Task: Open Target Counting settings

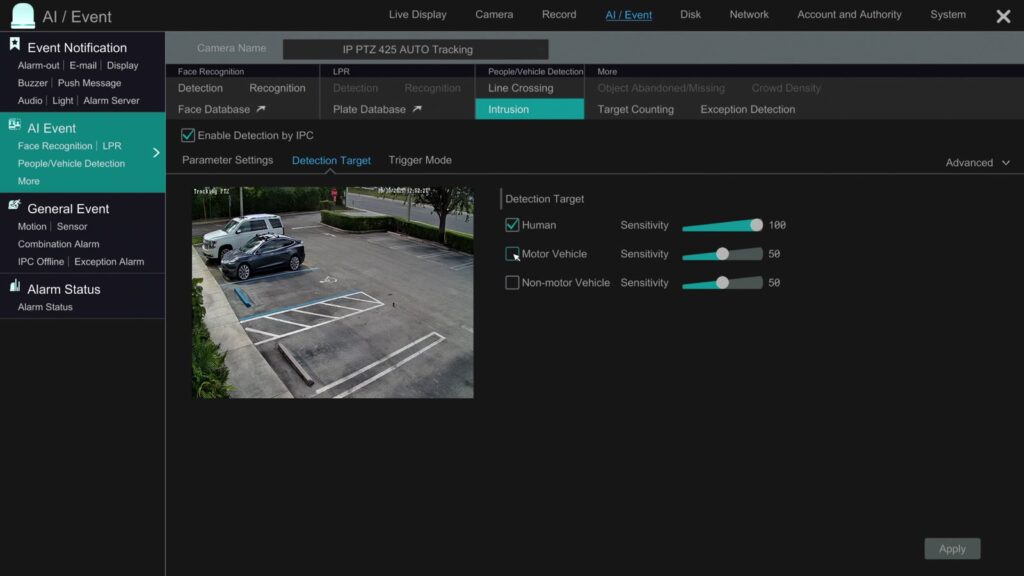Action: tap(635, 109)
